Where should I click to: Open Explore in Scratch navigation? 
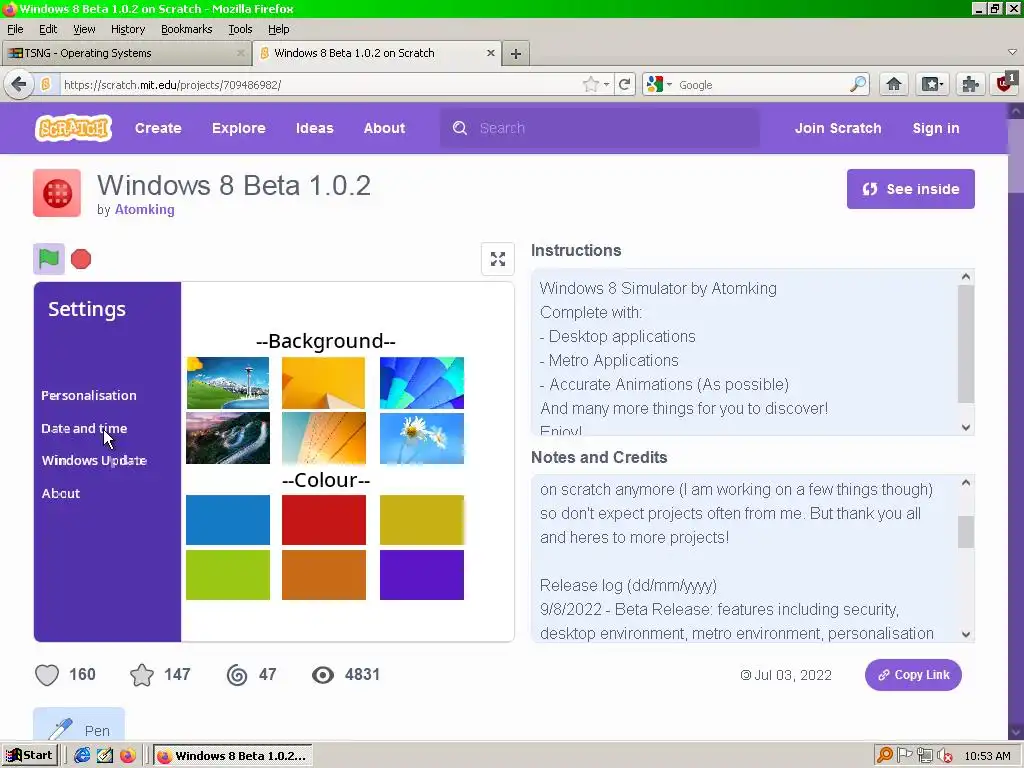click(238, 128)
